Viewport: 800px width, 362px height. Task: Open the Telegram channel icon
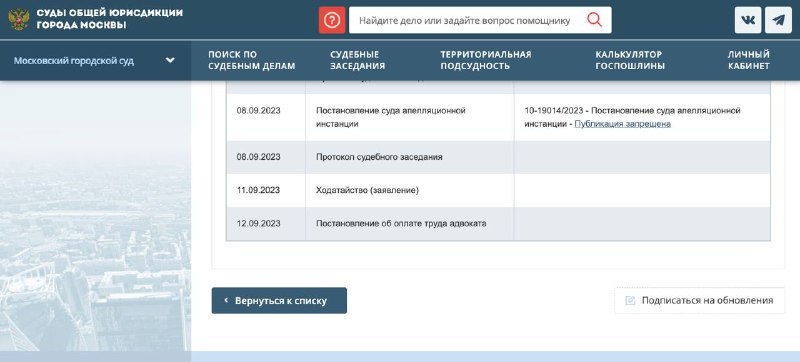[779, 20]
